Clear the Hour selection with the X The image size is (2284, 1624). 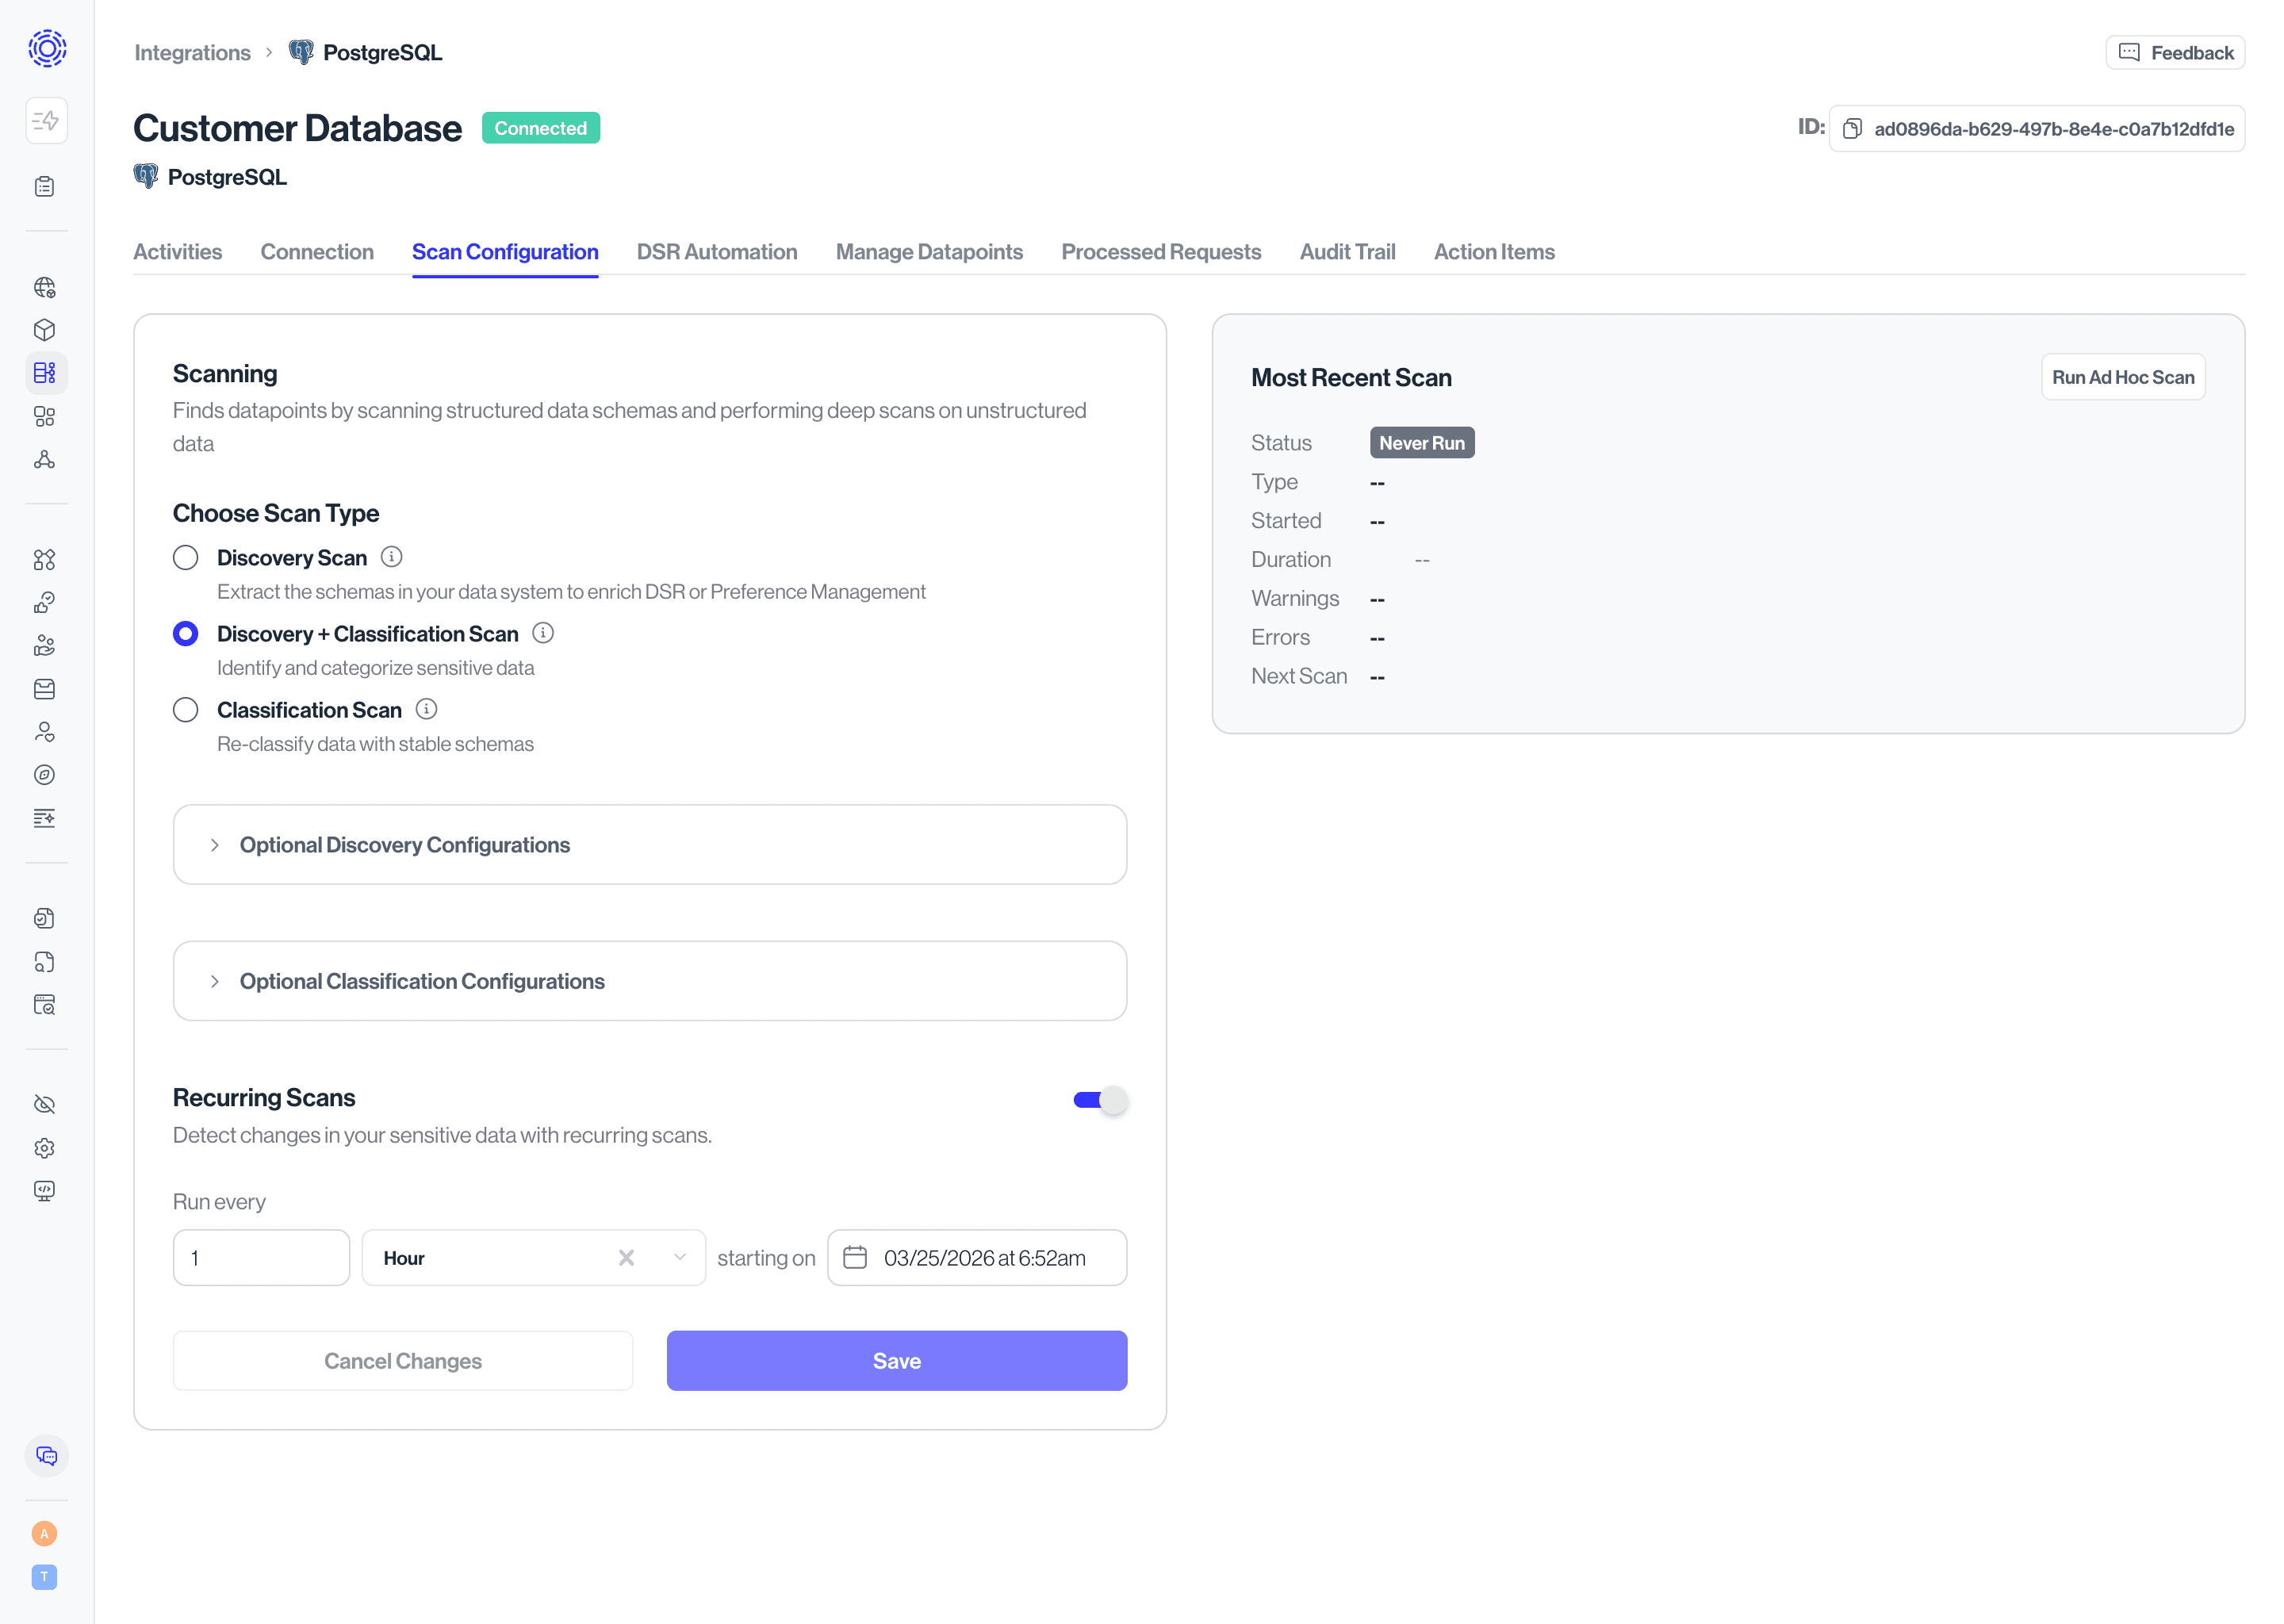[626, 1257]
